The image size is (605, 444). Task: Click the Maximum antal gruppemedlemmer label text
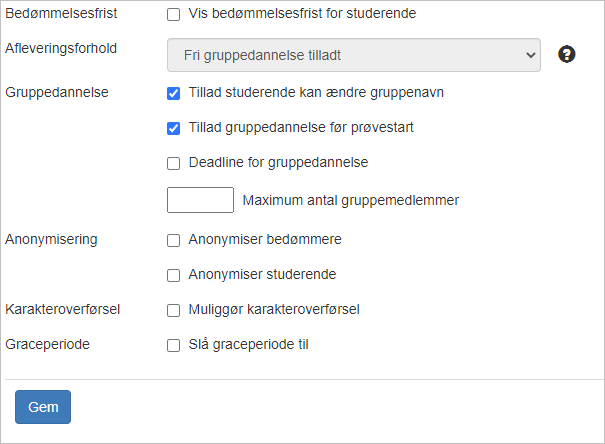tap(351, 200)
